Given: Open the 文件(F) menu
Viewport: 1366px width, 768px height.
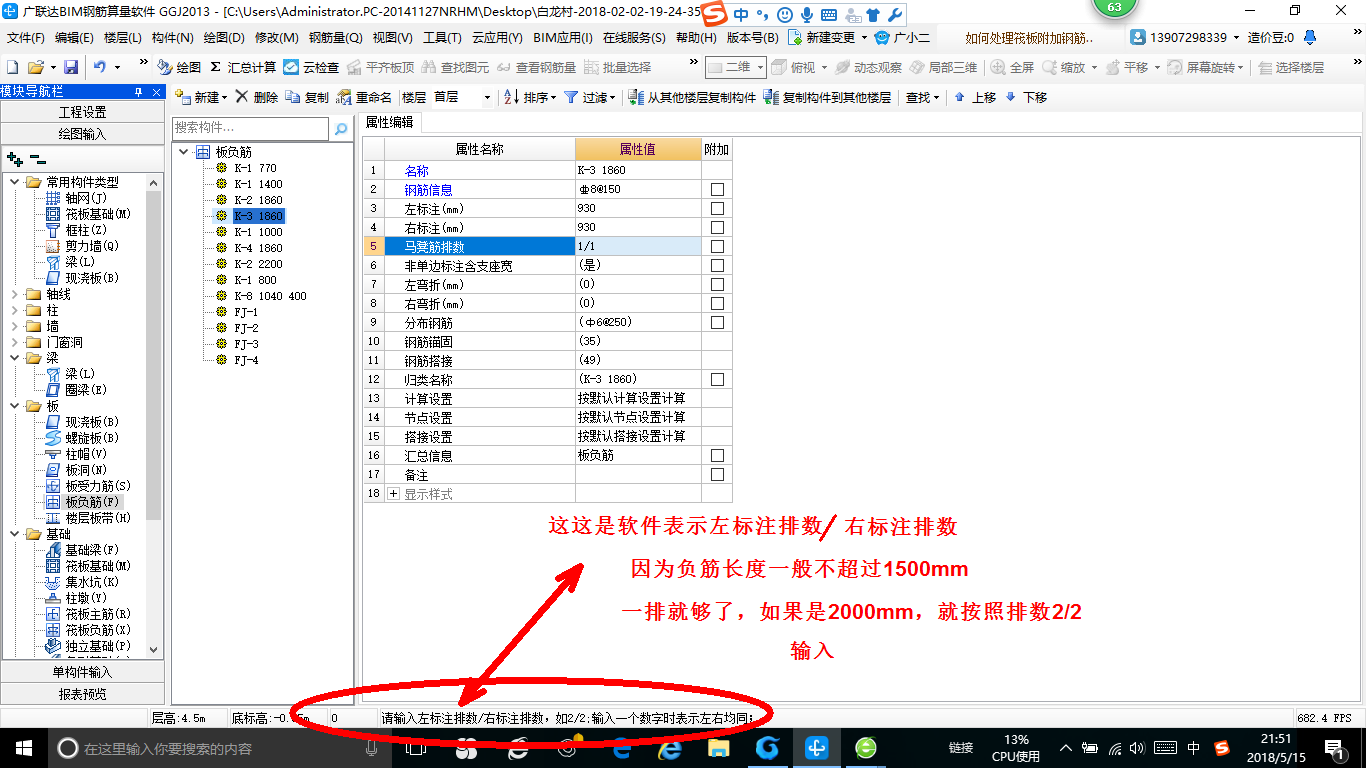Looking at the screenshot, I should (26, 38).
